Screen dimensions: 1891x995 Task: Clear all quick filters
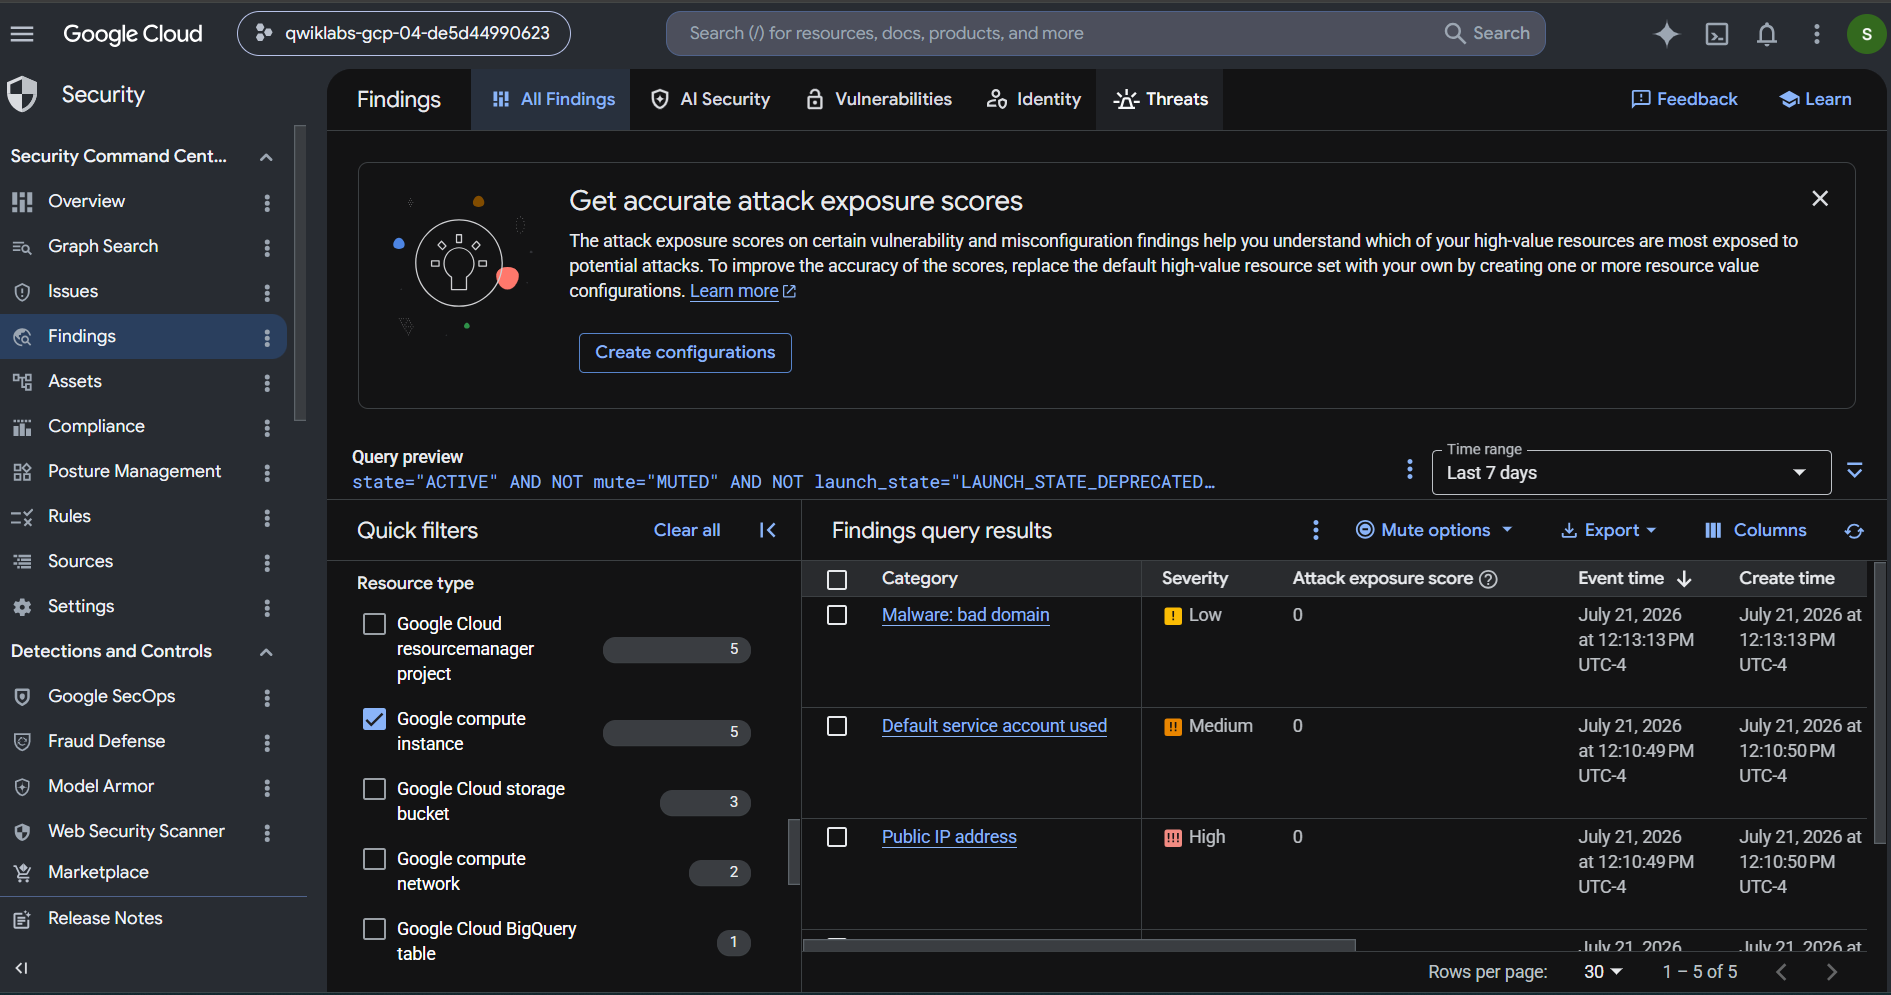(x=687, y=530)
